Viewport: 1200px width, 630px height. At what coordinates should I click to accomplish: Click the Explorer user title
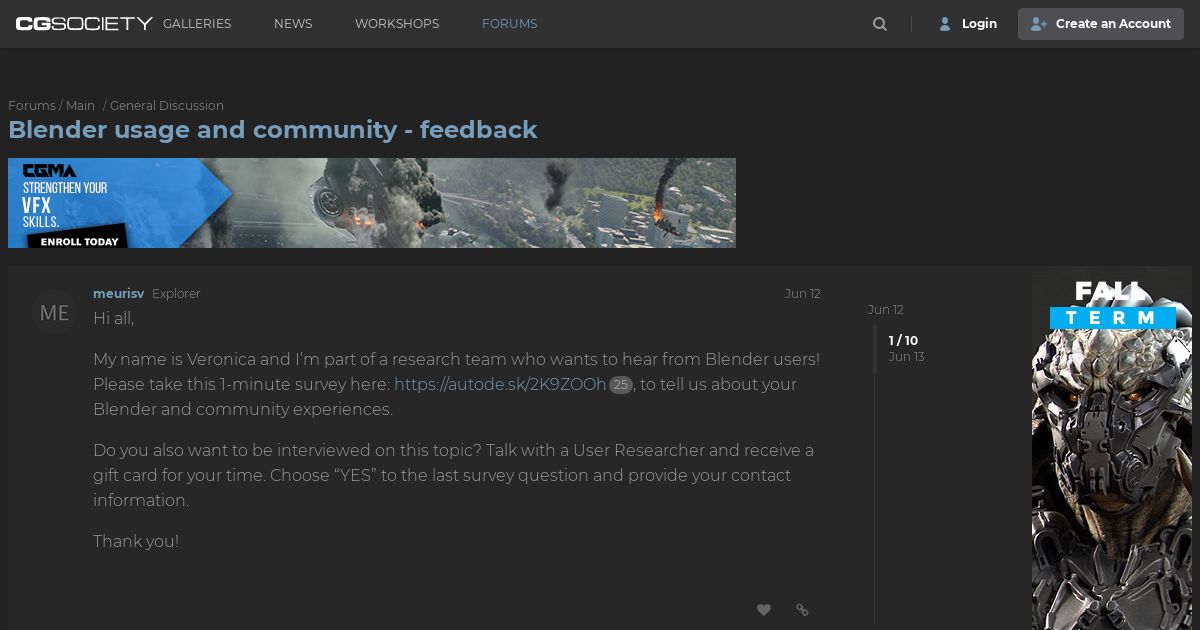click(x=176, y=294)
